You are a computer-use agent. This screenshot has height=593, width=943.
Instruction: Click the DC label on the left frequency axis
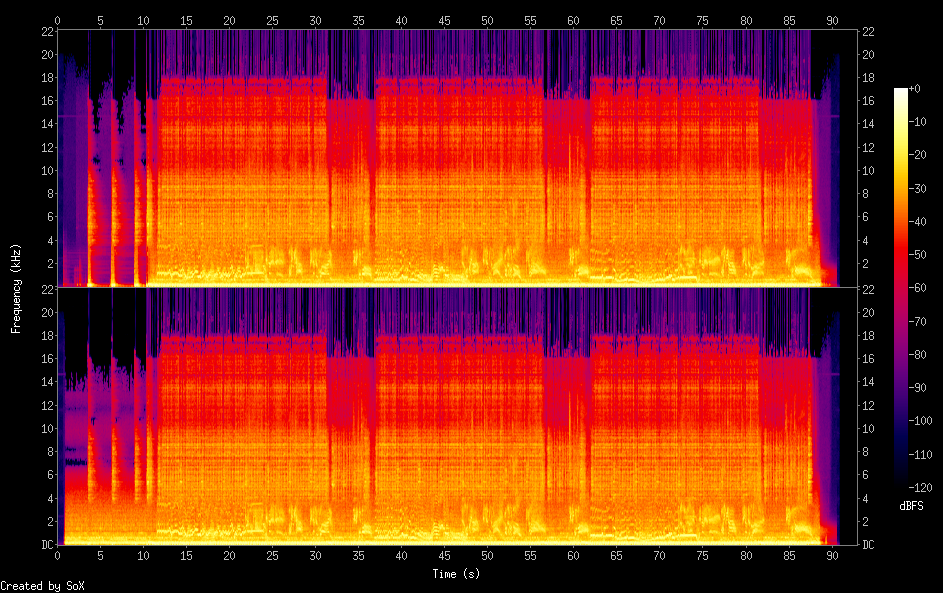pyautogui.click(x=45, y=545)
